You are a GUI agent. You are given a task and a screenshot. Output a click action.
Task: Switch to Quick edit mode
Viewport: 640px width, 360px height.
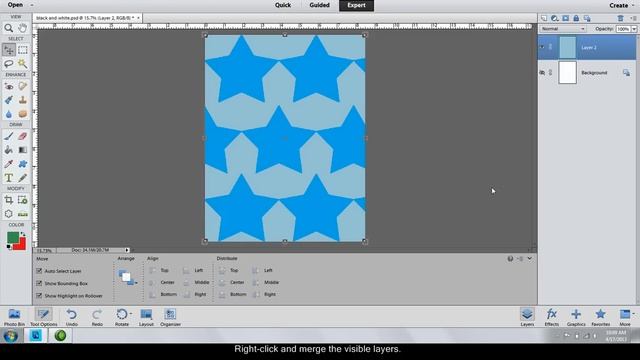pyautogui.click(x=283, y=5)
